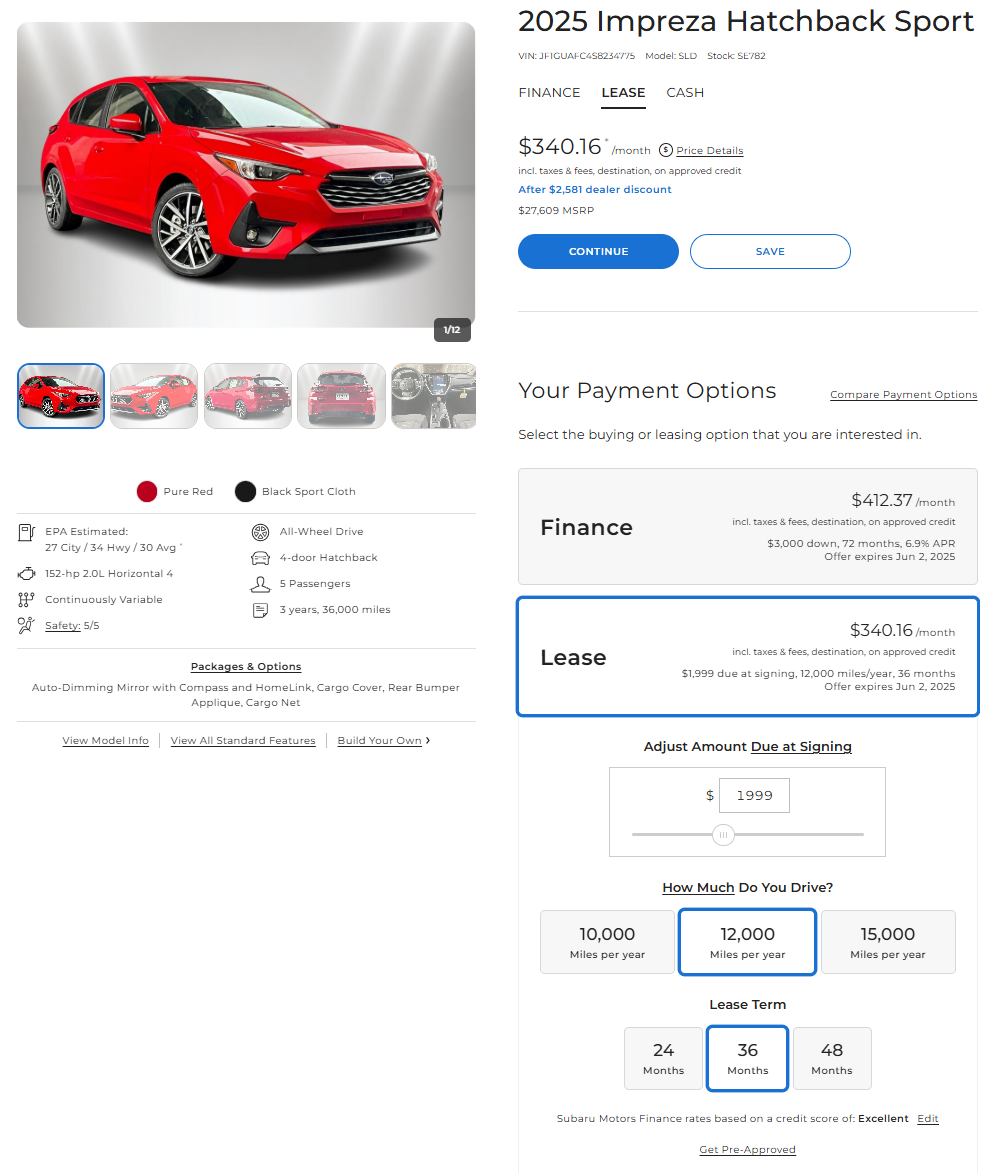Select the Pure Red color swatch
This screenshot has height=1173, width=998.
(x=147, y=491)
